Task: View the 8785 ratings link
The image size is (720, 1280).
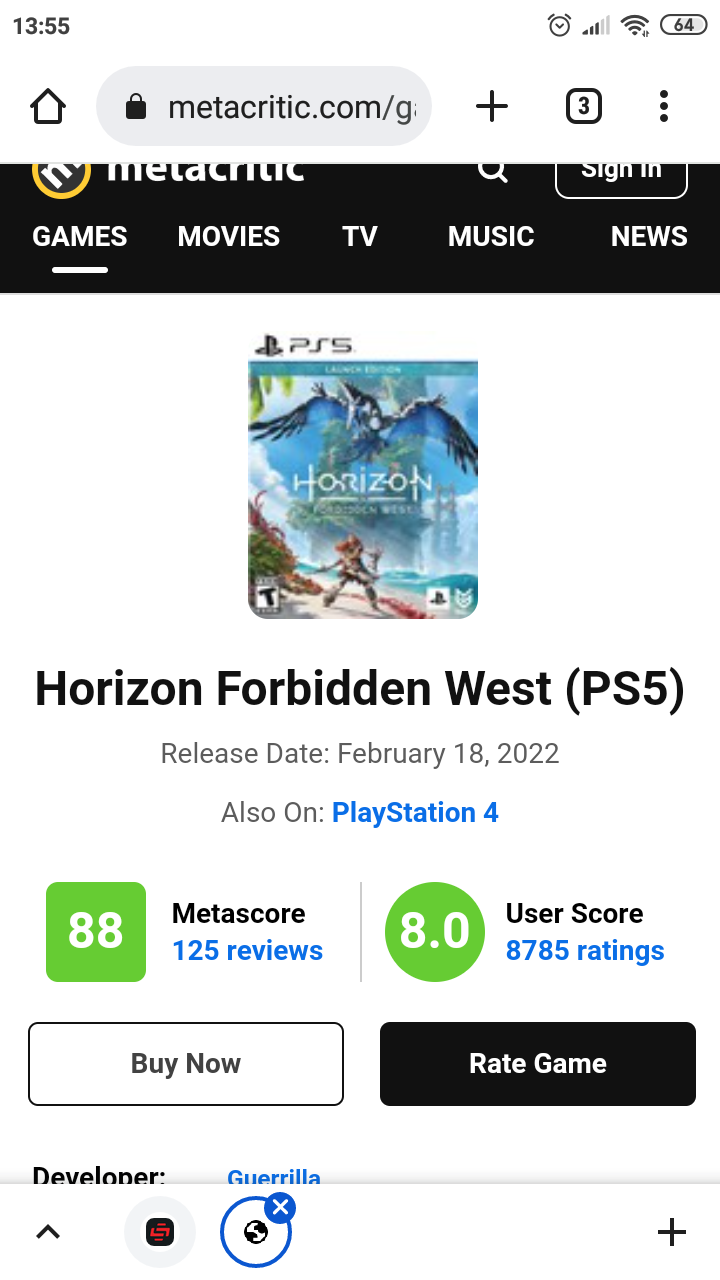Action: click(585, 950)
